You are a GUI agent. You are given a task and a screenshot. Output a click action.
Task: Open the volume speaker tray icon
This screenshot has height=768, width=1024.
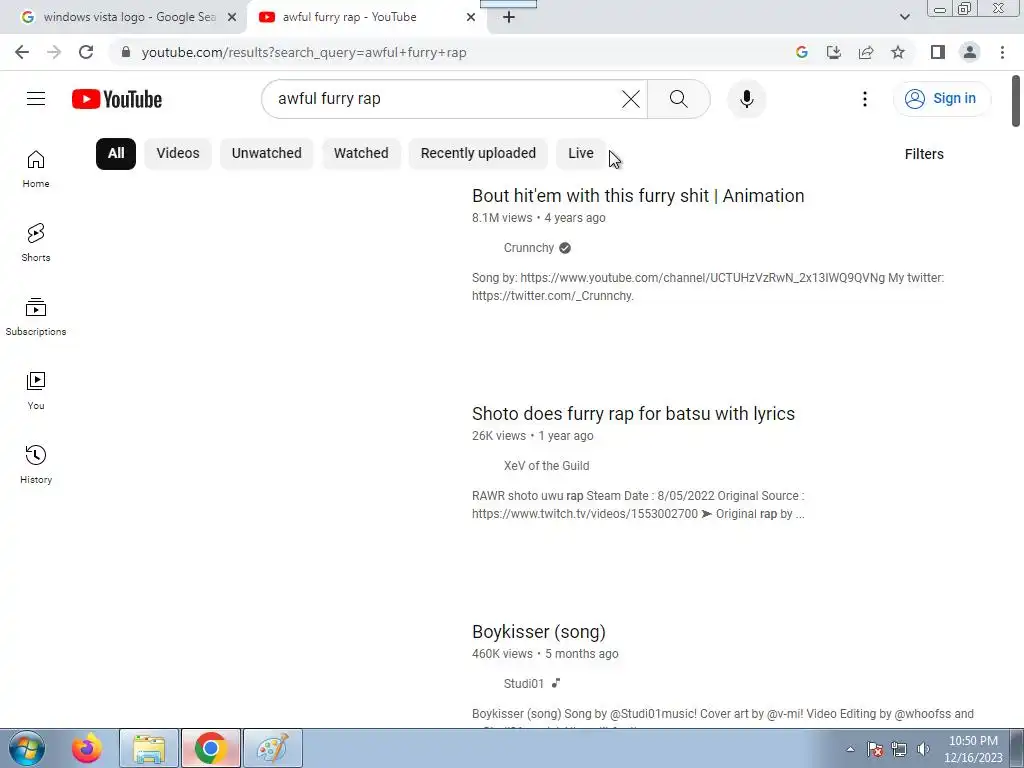click(x=923, y=749)
